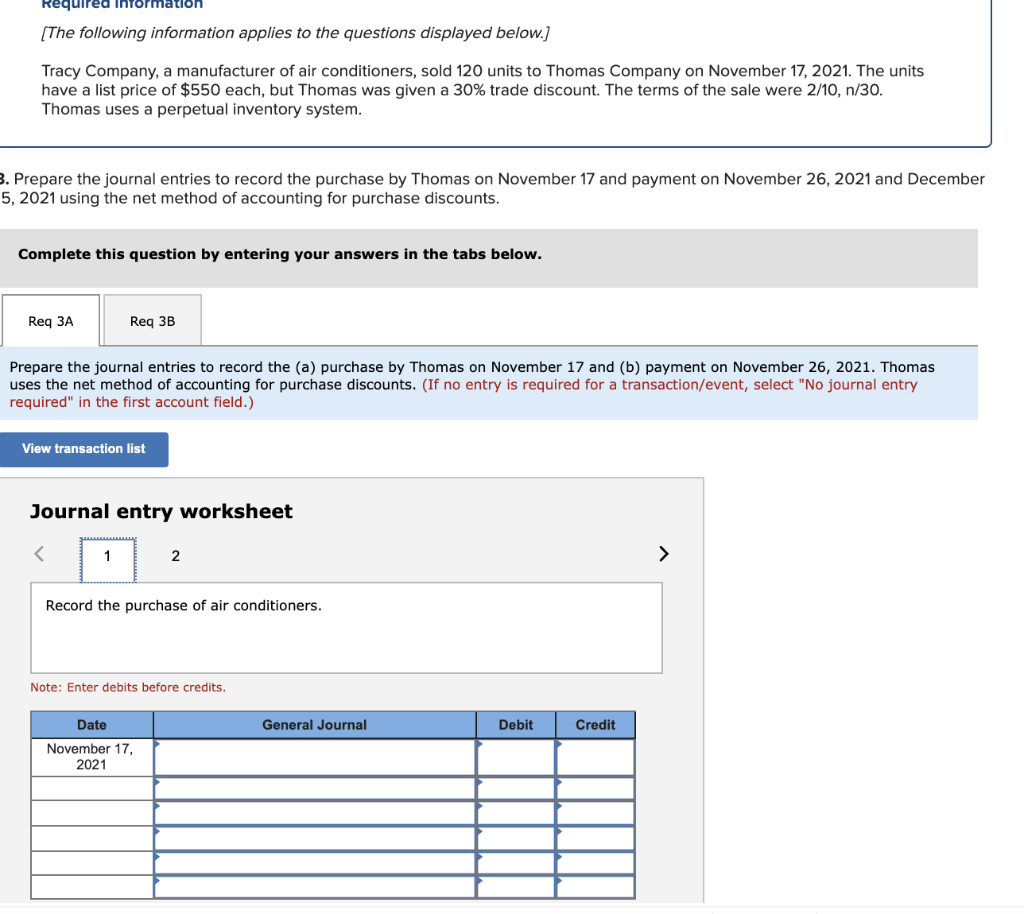Screen dimensions: 1024x914
Task: Click Credit field in last row
Action: click(x=595, y=887)
